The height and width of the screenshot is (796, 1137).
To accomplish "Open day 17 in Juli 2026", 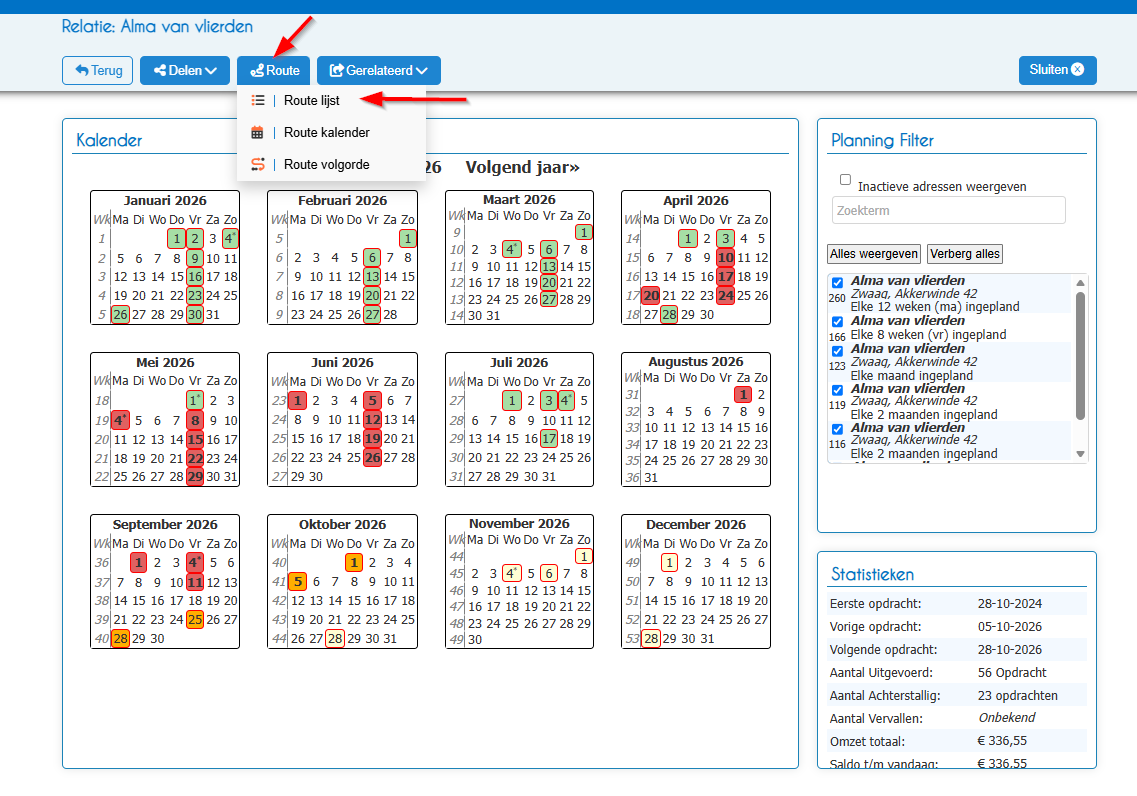I will coord(549,439).
